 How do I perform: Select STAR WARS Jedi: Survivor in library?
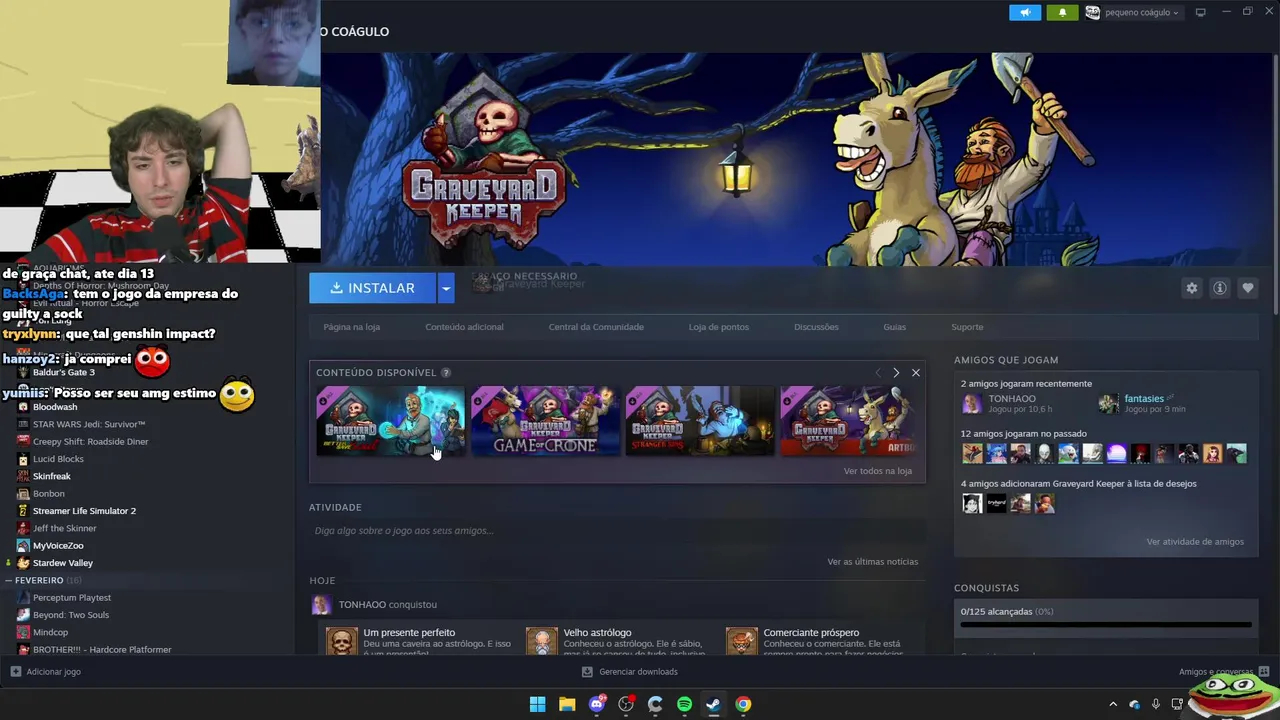pyautogui.click(x=89, y=424)
